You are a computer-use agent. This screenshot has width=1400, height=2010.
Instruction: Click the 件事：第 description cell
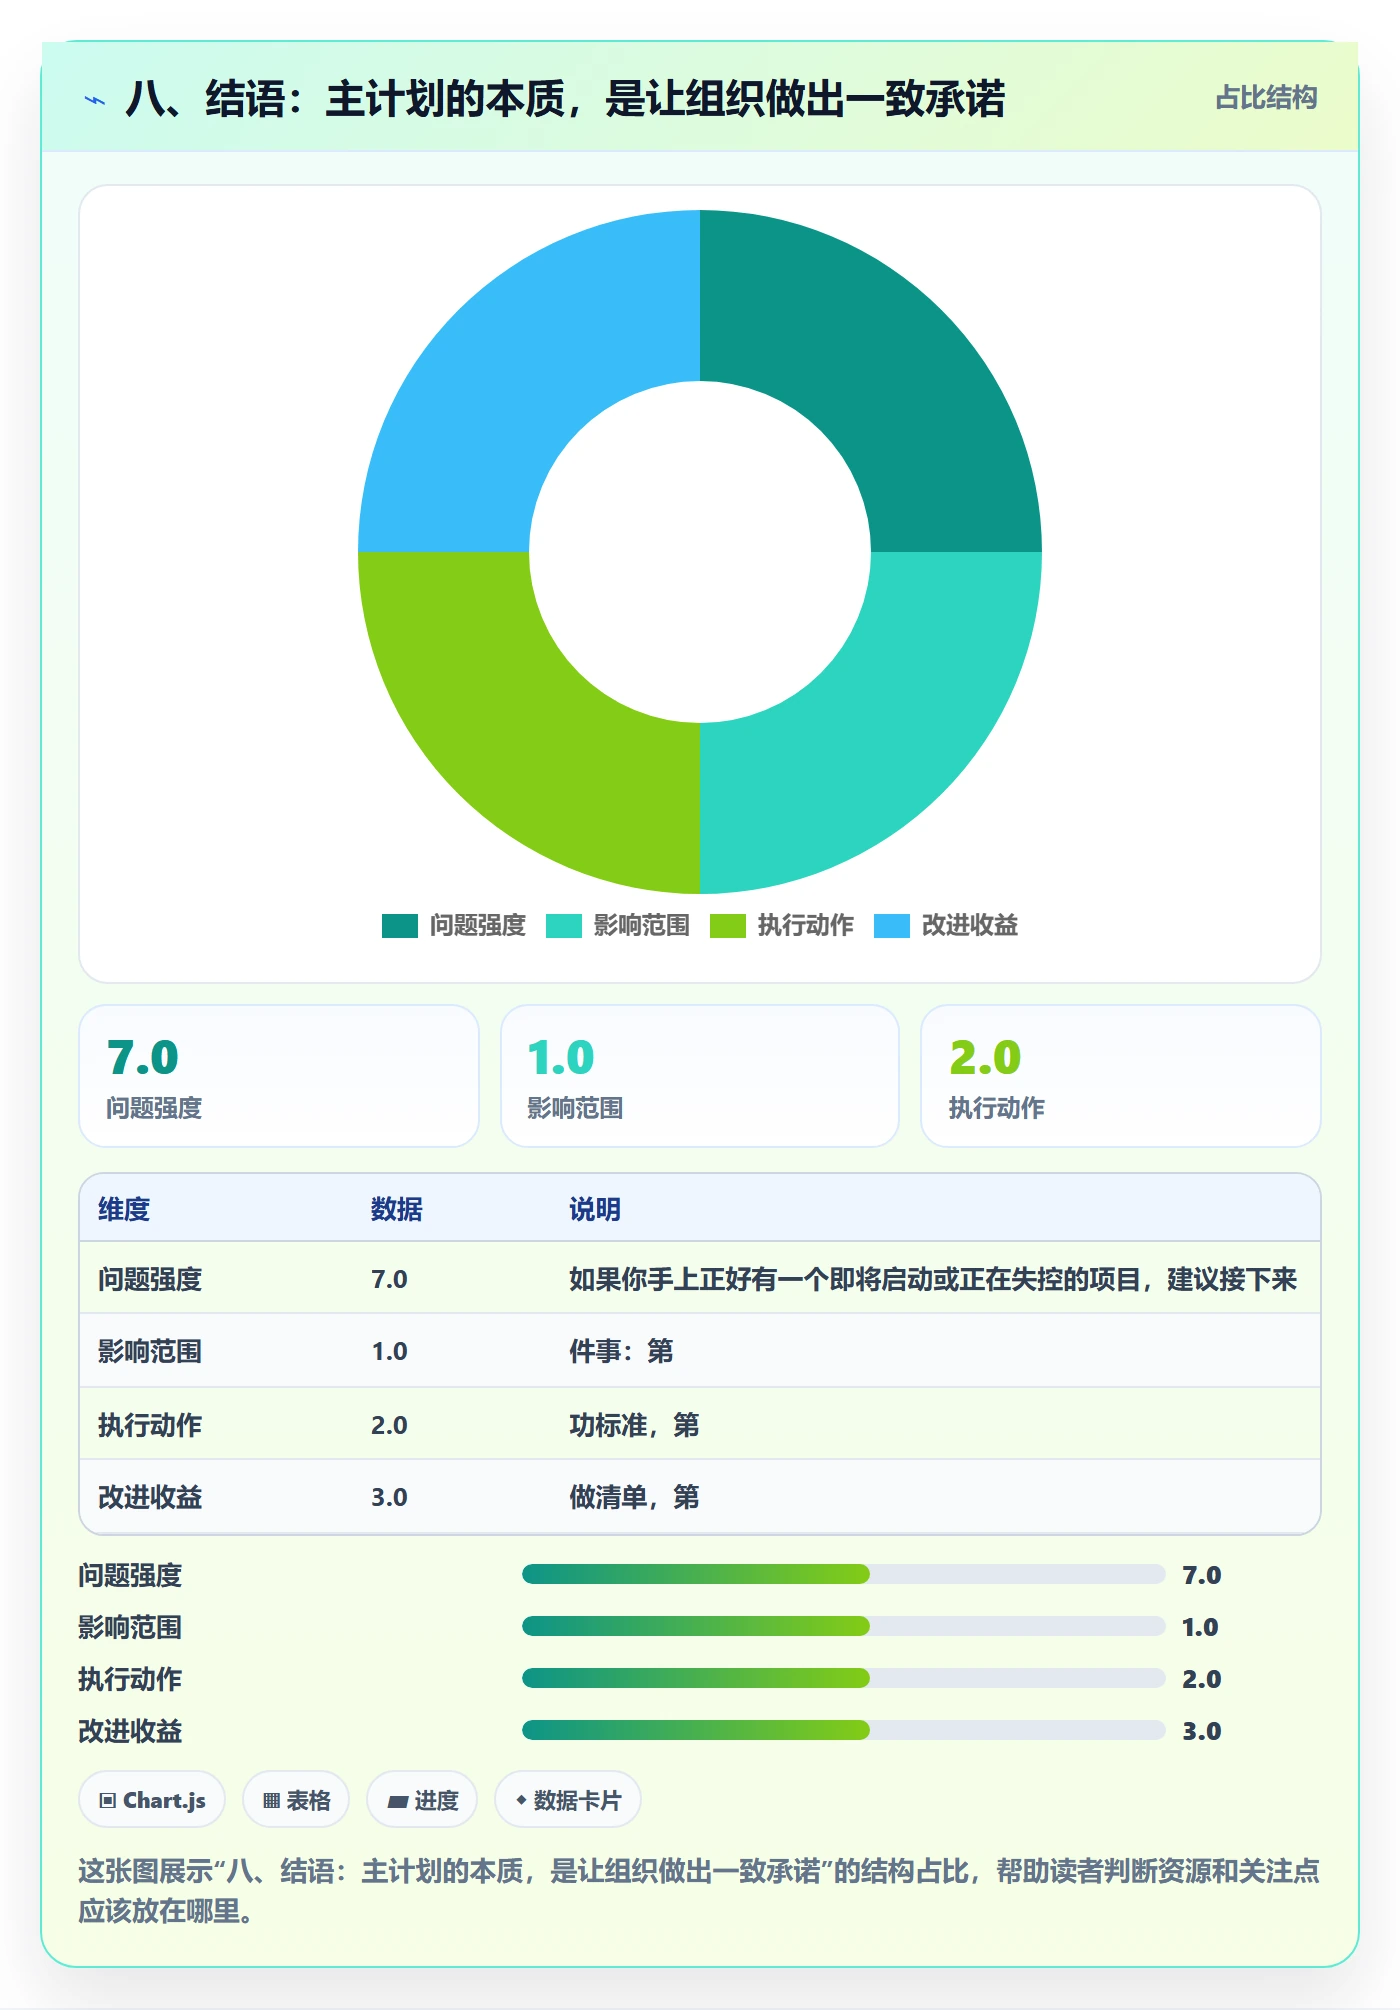tap(621, 1351)
